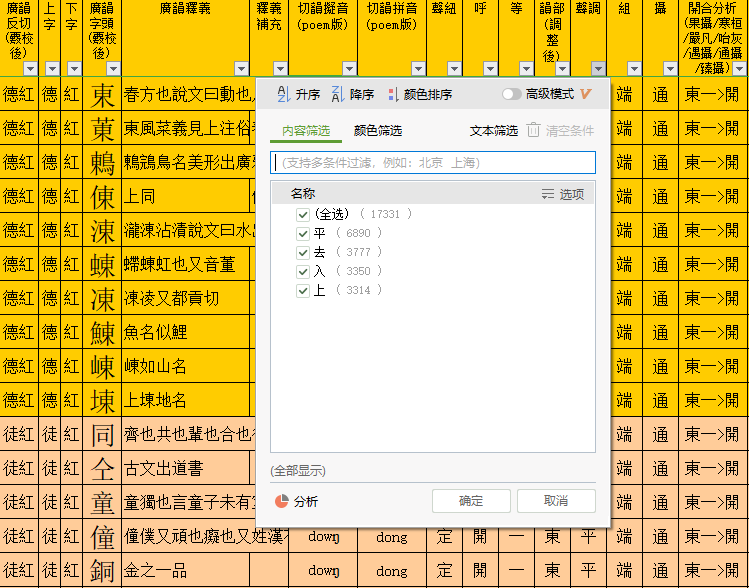Image resolution: width=749 pixels, height=588 pixels.
Task: Click the (全部显示) status text
Action: click(x=298, y=471)
